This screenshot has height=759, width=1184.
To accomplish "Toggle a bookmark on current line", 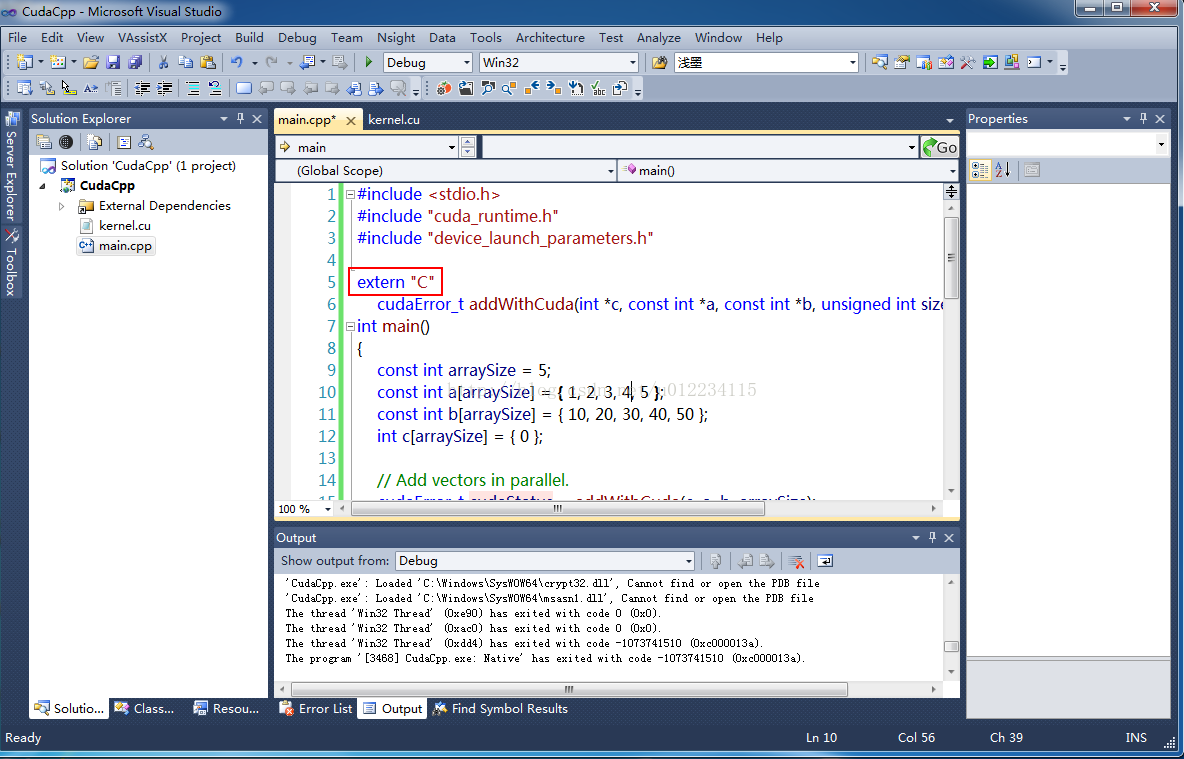I will click(244, 88).
